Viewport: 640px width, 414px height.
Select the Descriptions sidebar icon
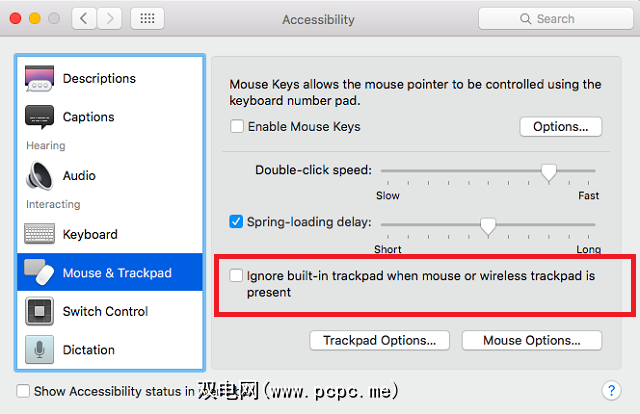click(39, 78)
